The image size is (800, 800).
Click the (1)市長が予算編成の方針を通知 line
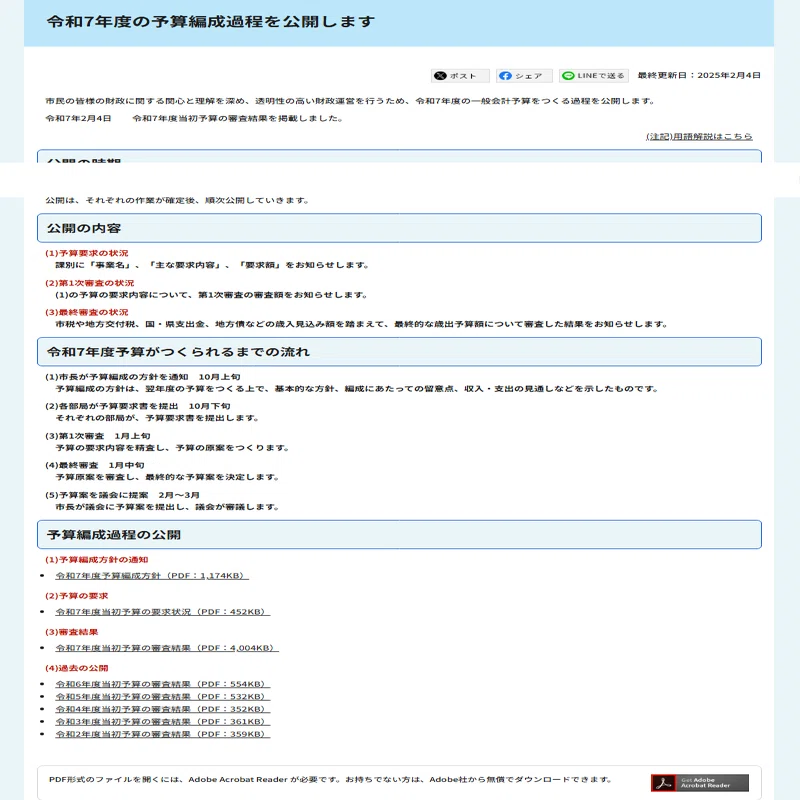tap(142, 377)
